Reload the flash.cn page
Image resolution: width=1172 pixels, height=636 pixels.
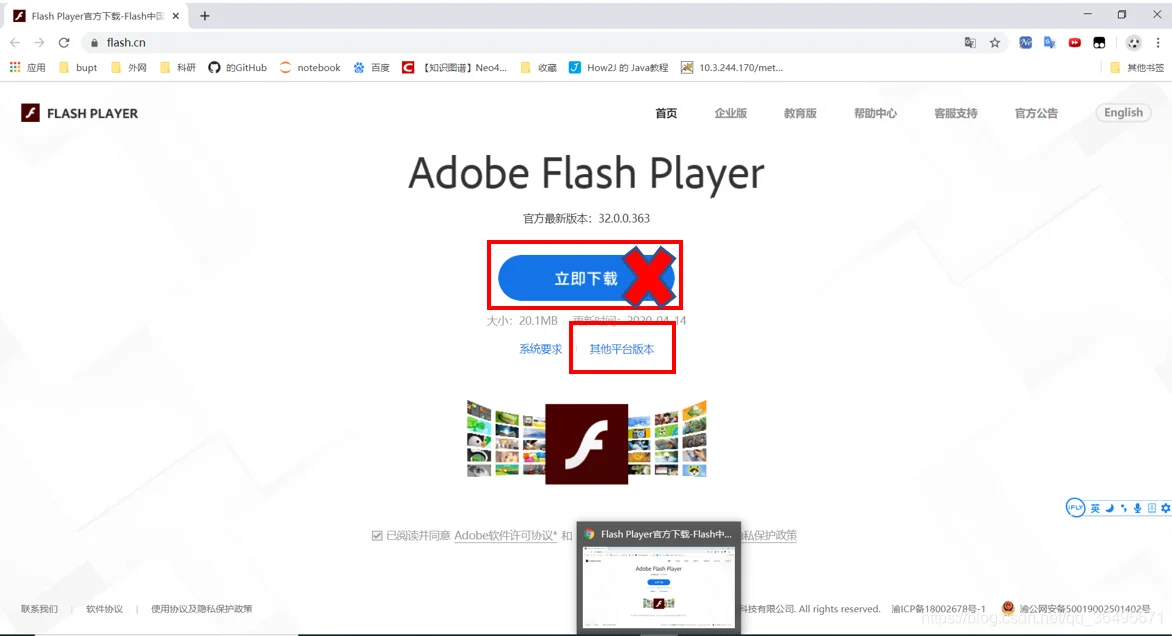pos(64,43)
